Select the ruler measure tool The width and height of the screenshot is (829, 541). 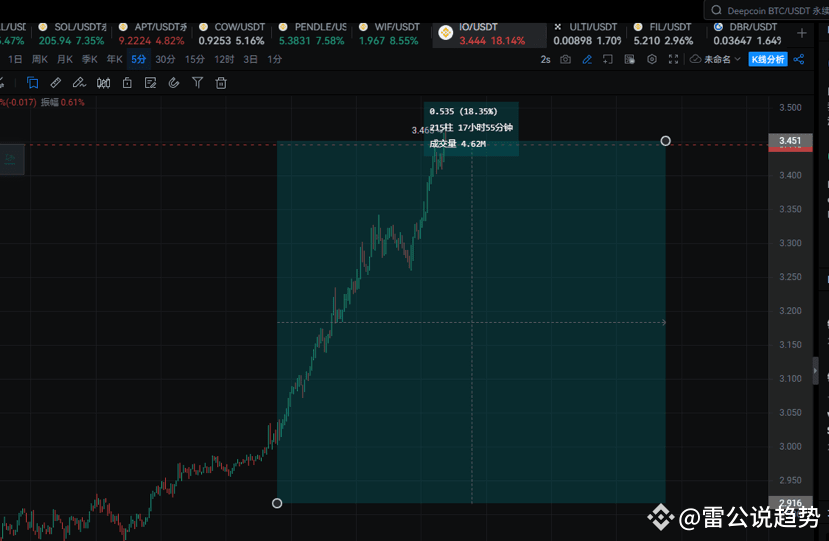[x=56, y=82]
